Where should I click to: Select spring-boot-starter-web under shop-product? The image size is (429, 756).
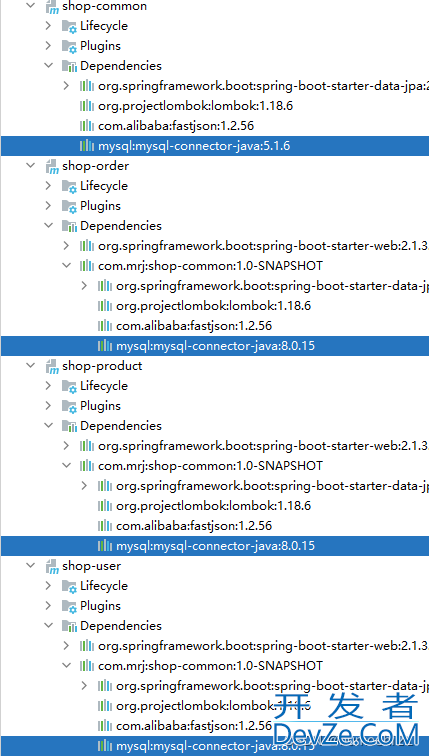[x=263, y=446]
